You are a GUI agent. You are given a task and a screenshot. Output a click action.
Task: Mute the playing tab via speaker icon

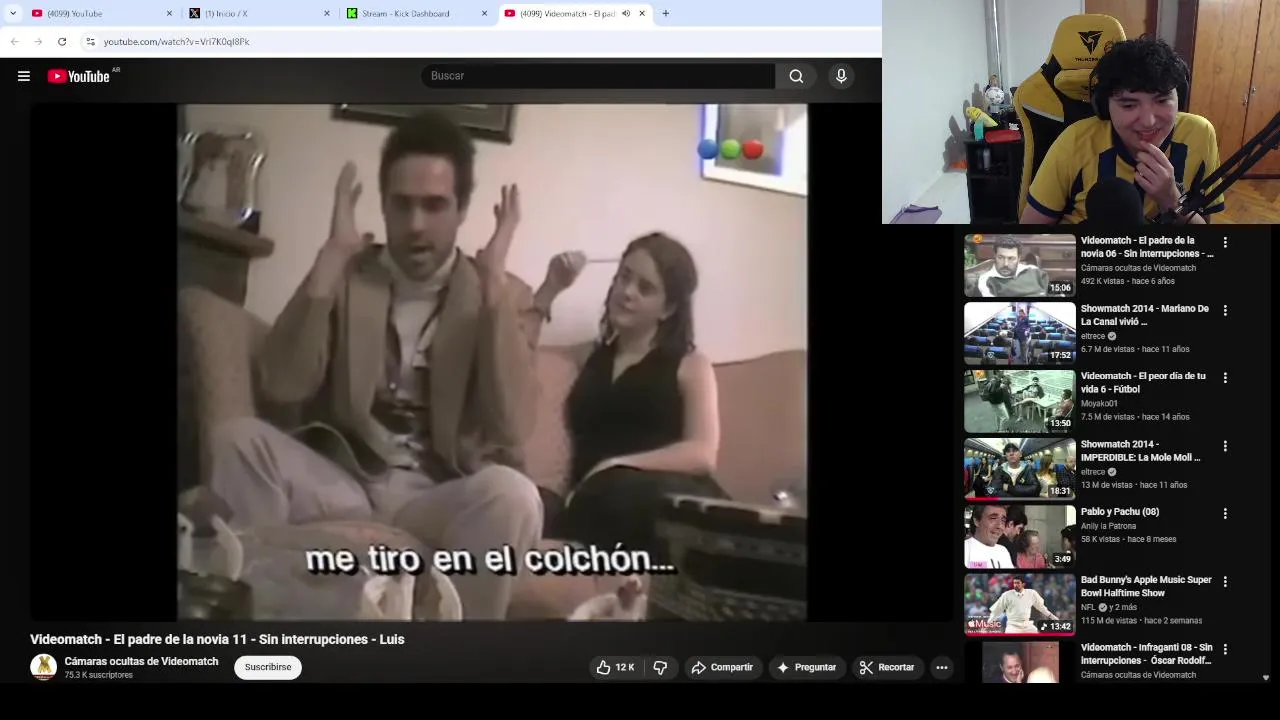[626, 13]
